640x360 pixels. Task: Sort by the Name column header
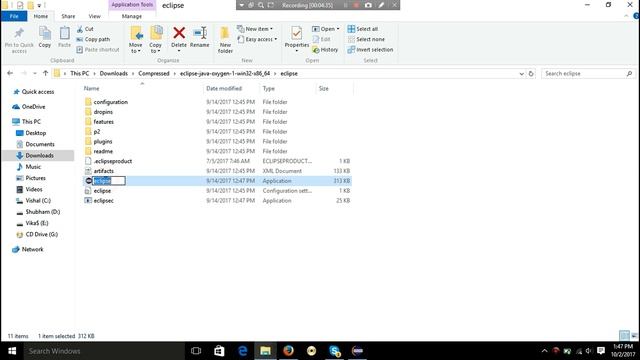(x=91, y=88)
